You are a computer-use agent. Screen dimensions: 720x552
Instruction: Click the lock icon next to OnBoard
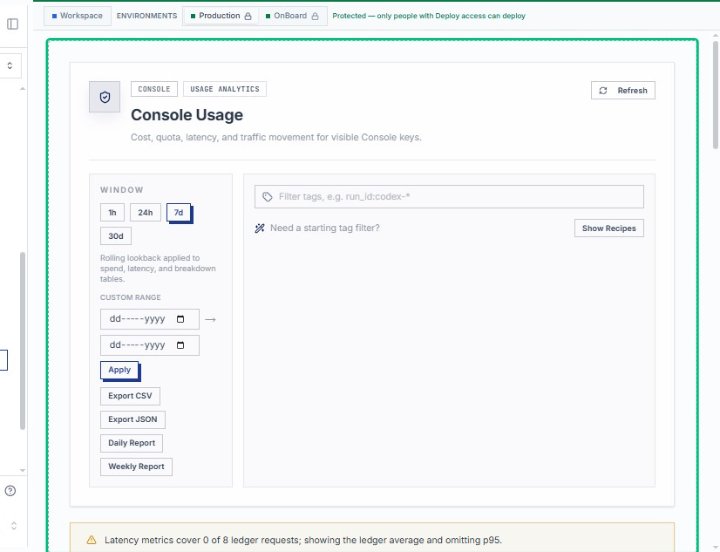pos(315,16)
